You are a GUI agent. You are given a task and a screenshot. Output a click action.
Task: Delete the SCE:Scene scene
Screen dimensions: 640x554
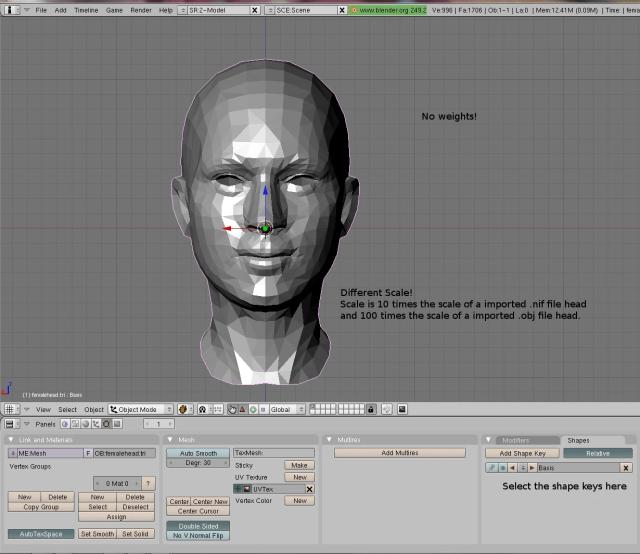(342, 10)
